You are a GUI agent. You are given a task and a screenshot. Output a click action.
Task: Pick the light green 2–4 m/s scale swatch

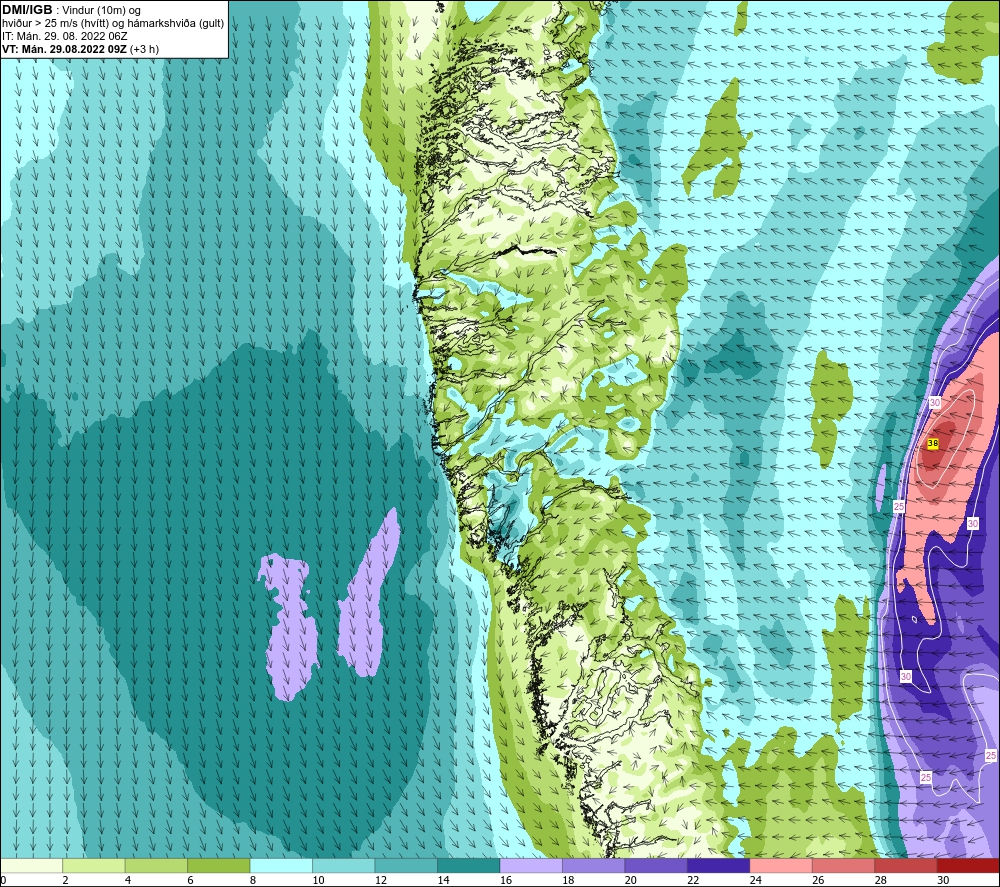[x=94, y=866]
